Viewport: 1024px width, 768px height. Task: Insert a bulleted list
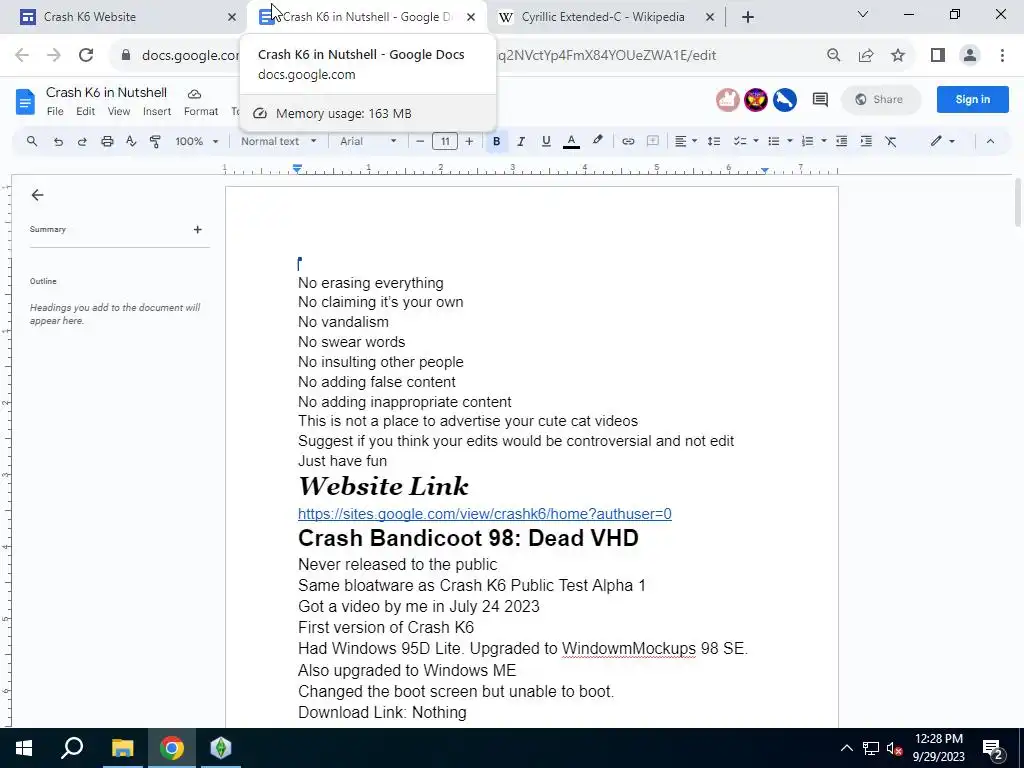tap(774, 141)
